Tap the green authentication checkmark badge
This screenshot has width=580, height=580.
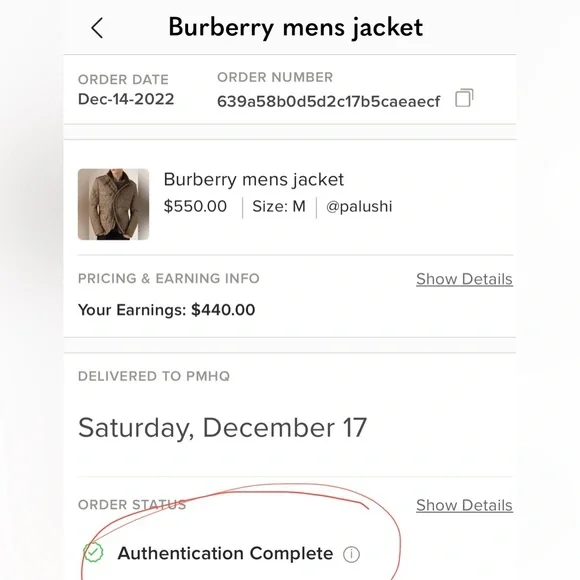point(93,553)
